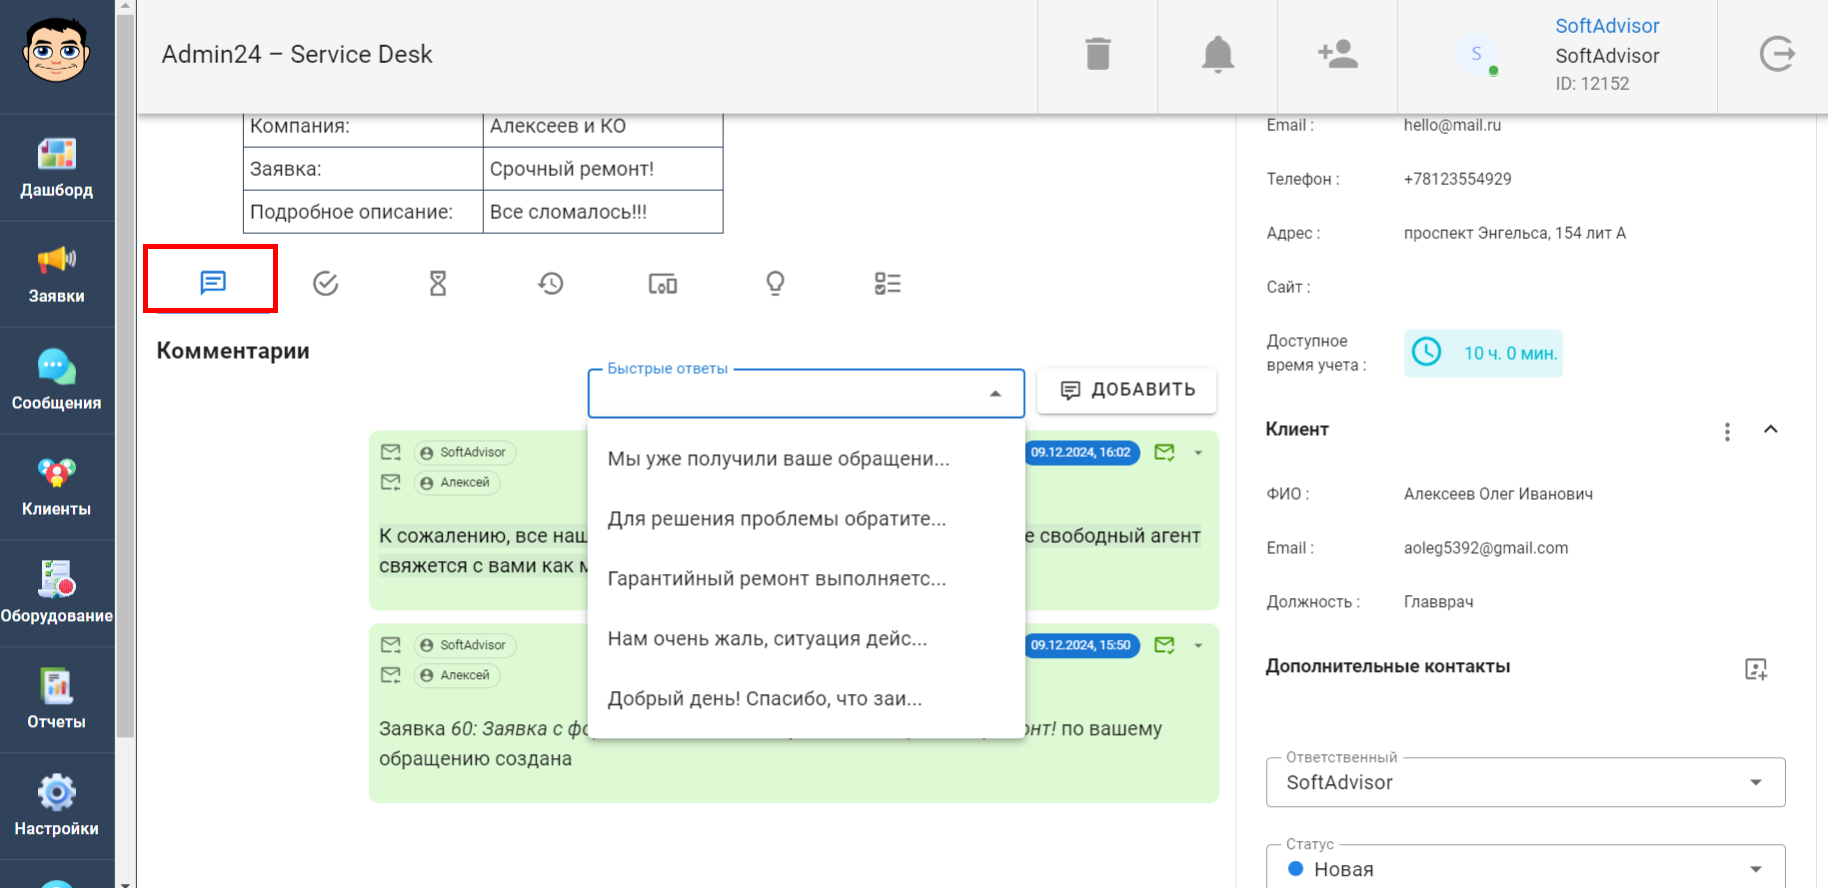The height and width of the screenshot is (888, 1828).
Task: Open the hourglass time tracking tab
Action: [x=438, y=284]
